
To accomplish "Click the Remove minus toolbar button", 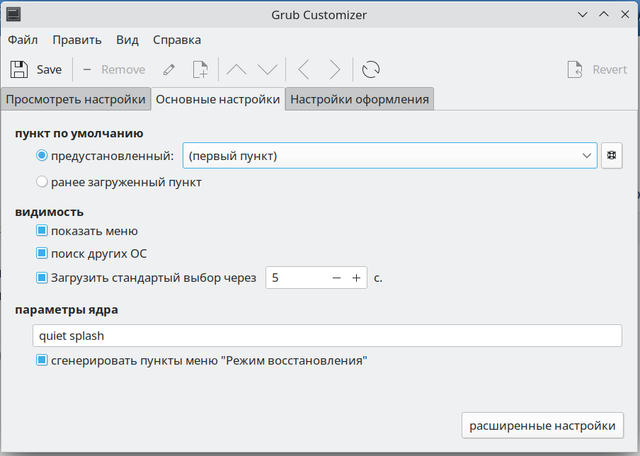I will point(114,69).
